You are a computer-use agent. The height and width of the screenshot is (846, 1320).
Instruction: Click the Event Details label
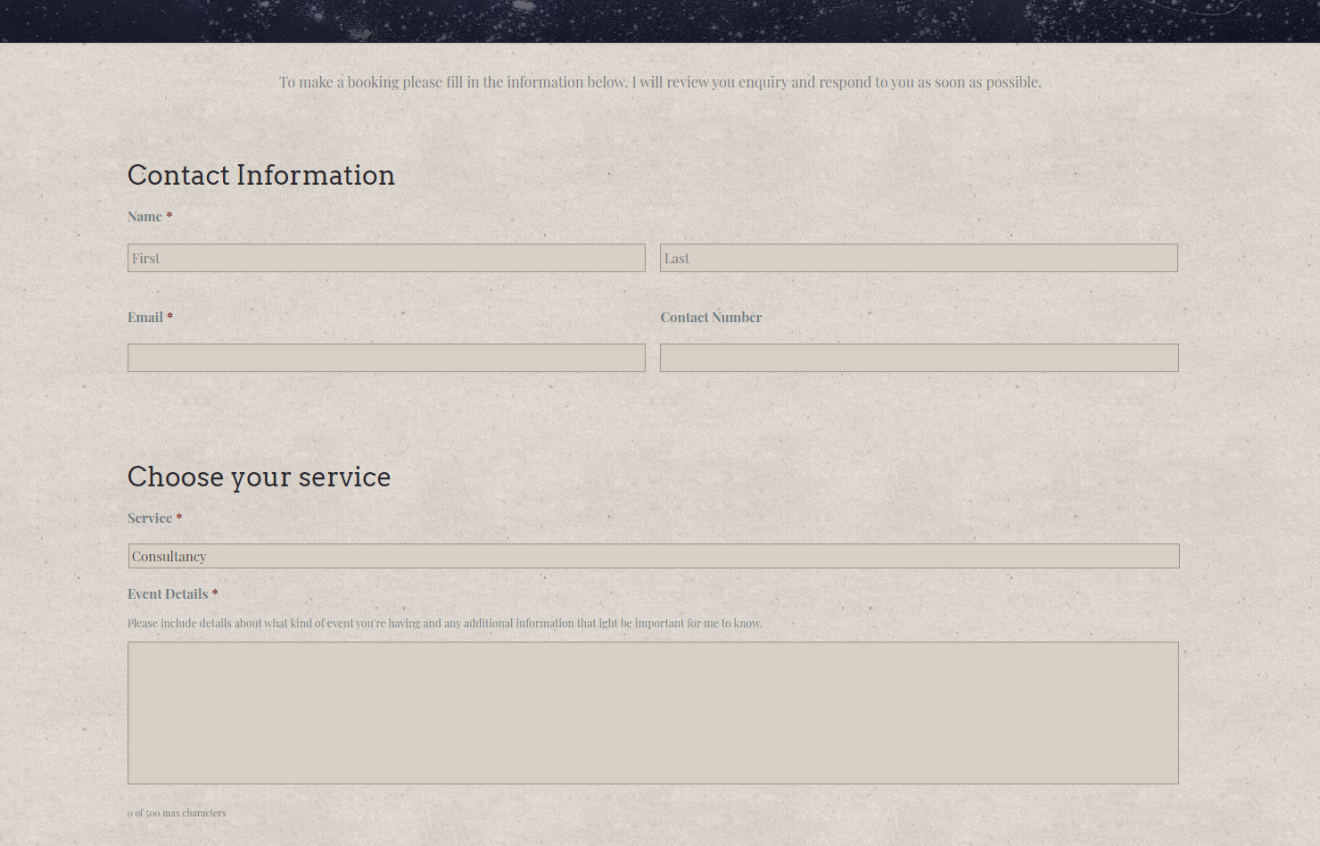[x=167, y=594]
